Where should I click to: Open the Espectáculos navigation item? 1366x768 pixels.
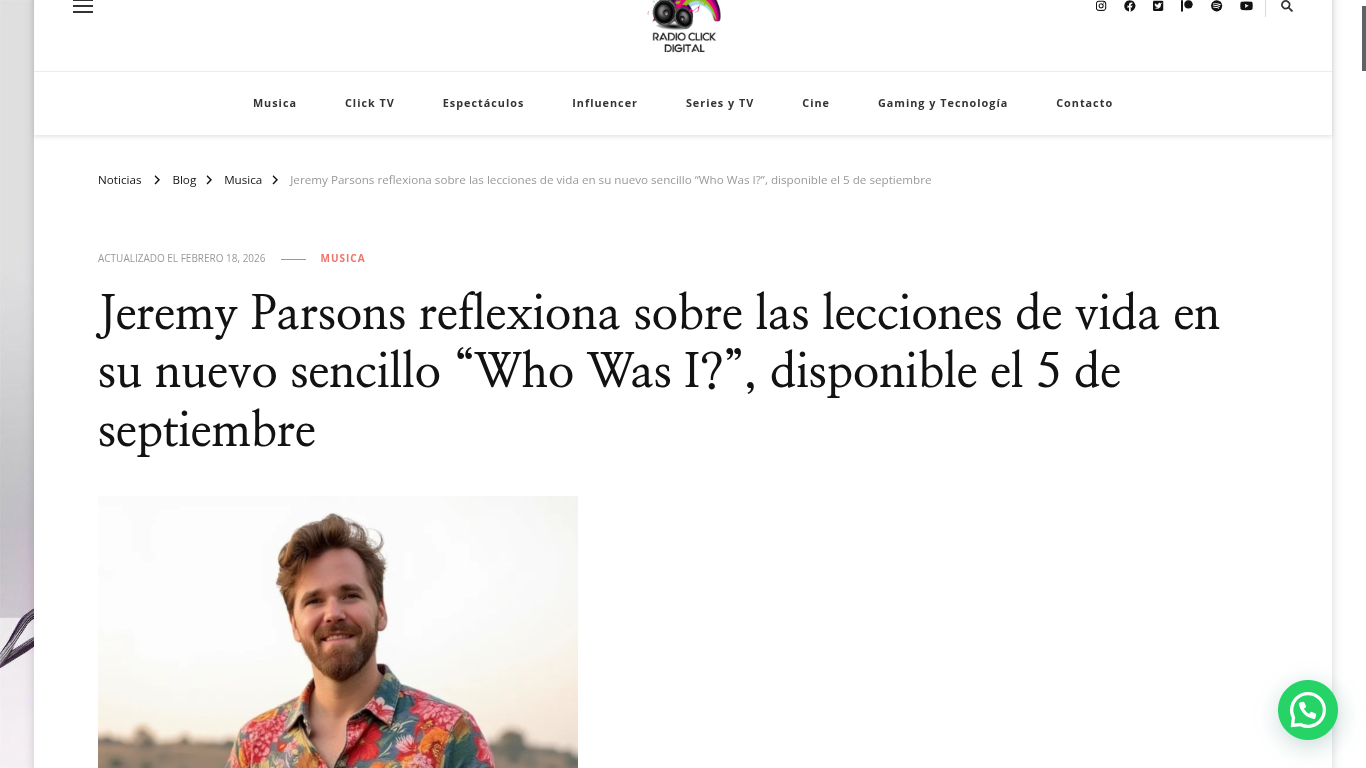483,103
